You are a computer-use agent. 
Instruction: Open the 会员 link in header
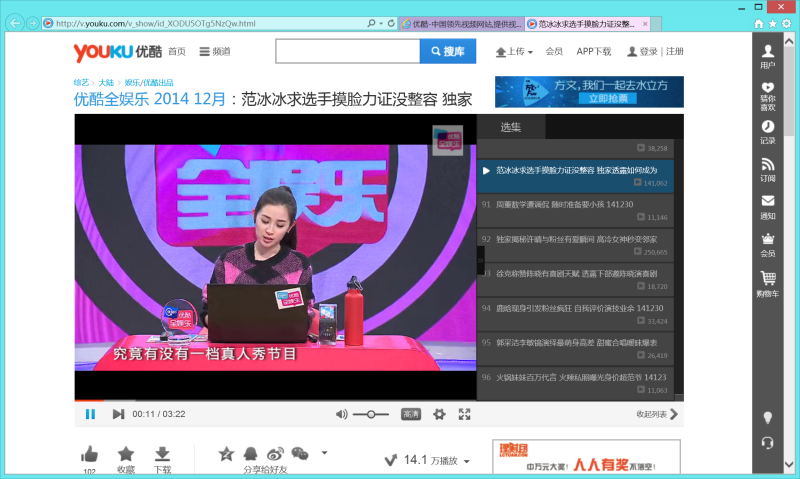click(554, 52)
